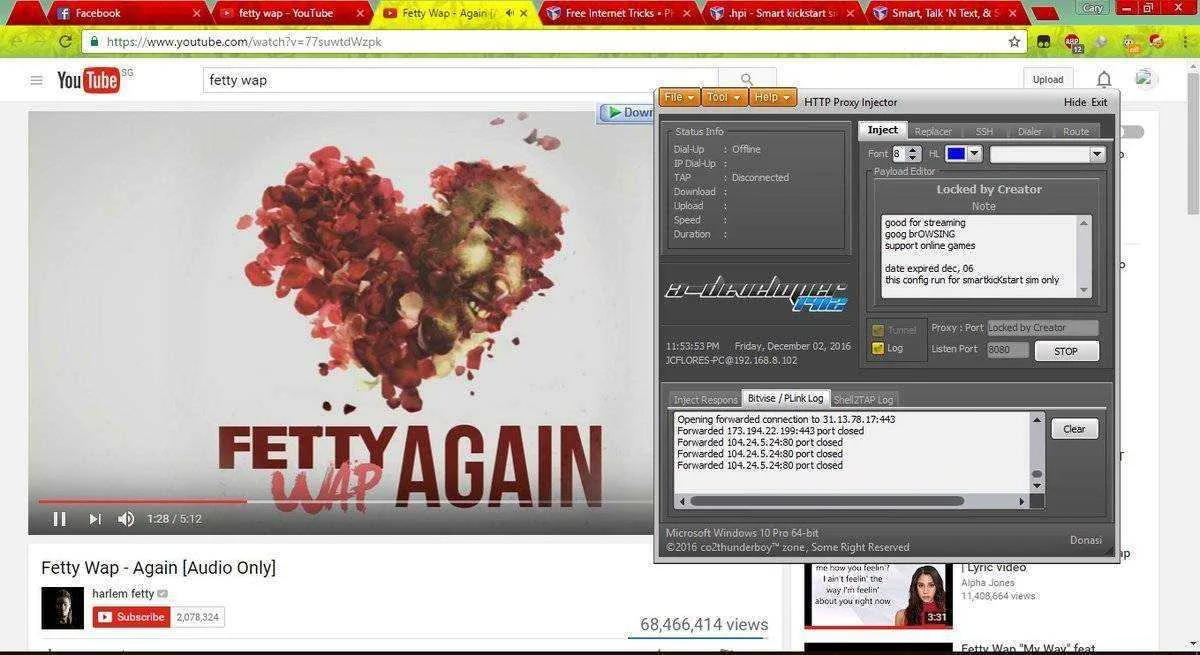
Task: Adjust the Font size stepper
Action: pos(912,154)
